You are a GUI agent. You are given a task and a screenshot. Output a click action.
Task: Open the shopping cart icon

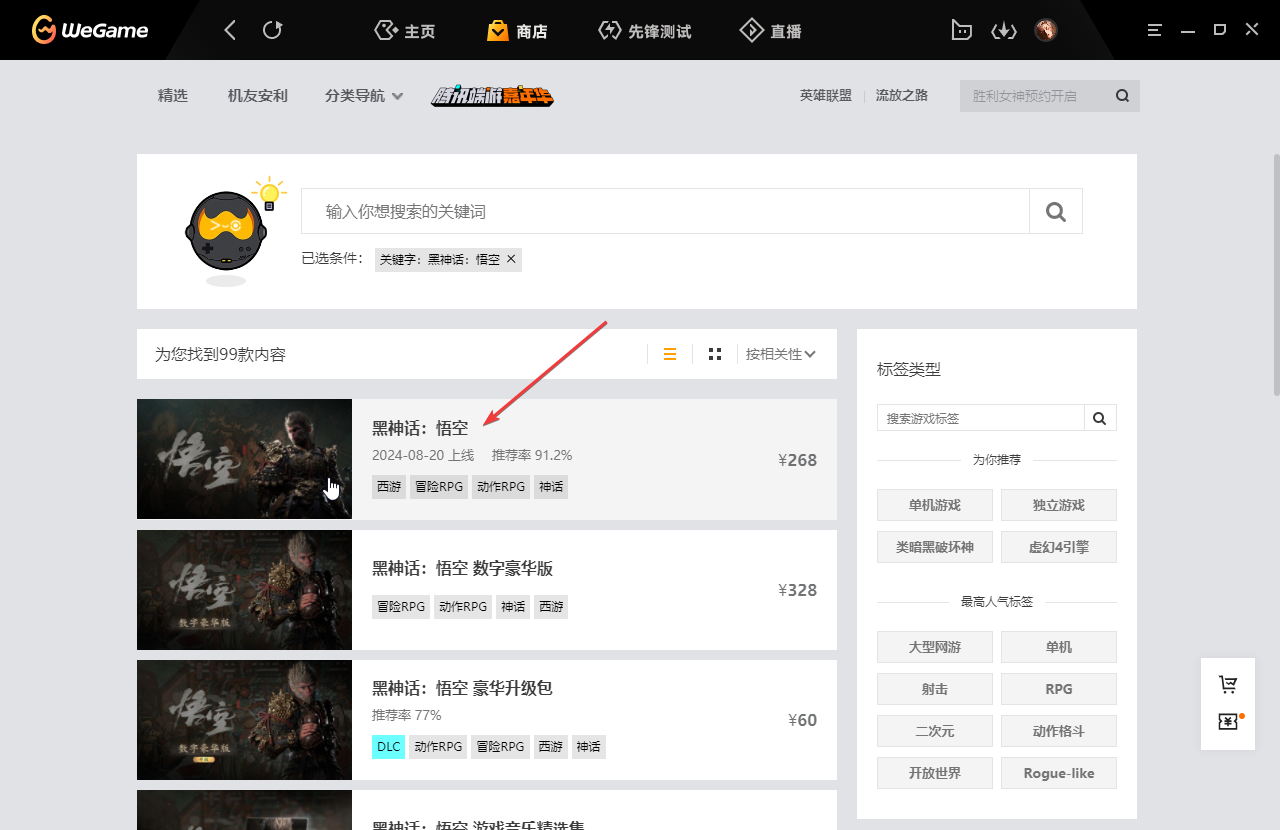click(1228, 685)
